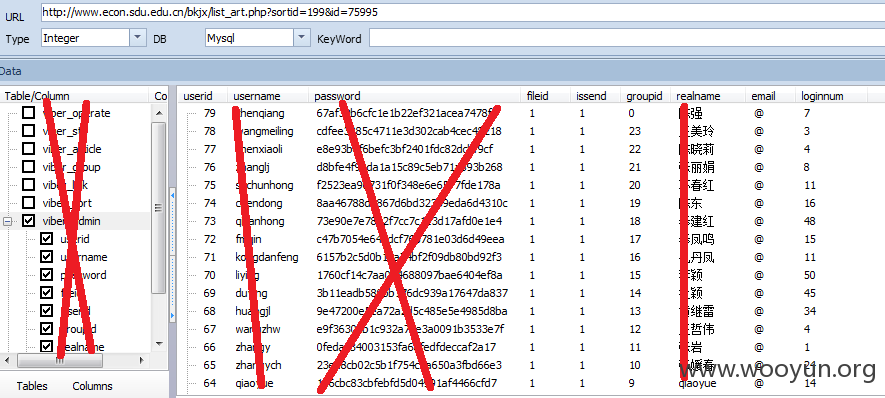
Task: Click groupid value 0 in first row
Action: pos(631,113)
